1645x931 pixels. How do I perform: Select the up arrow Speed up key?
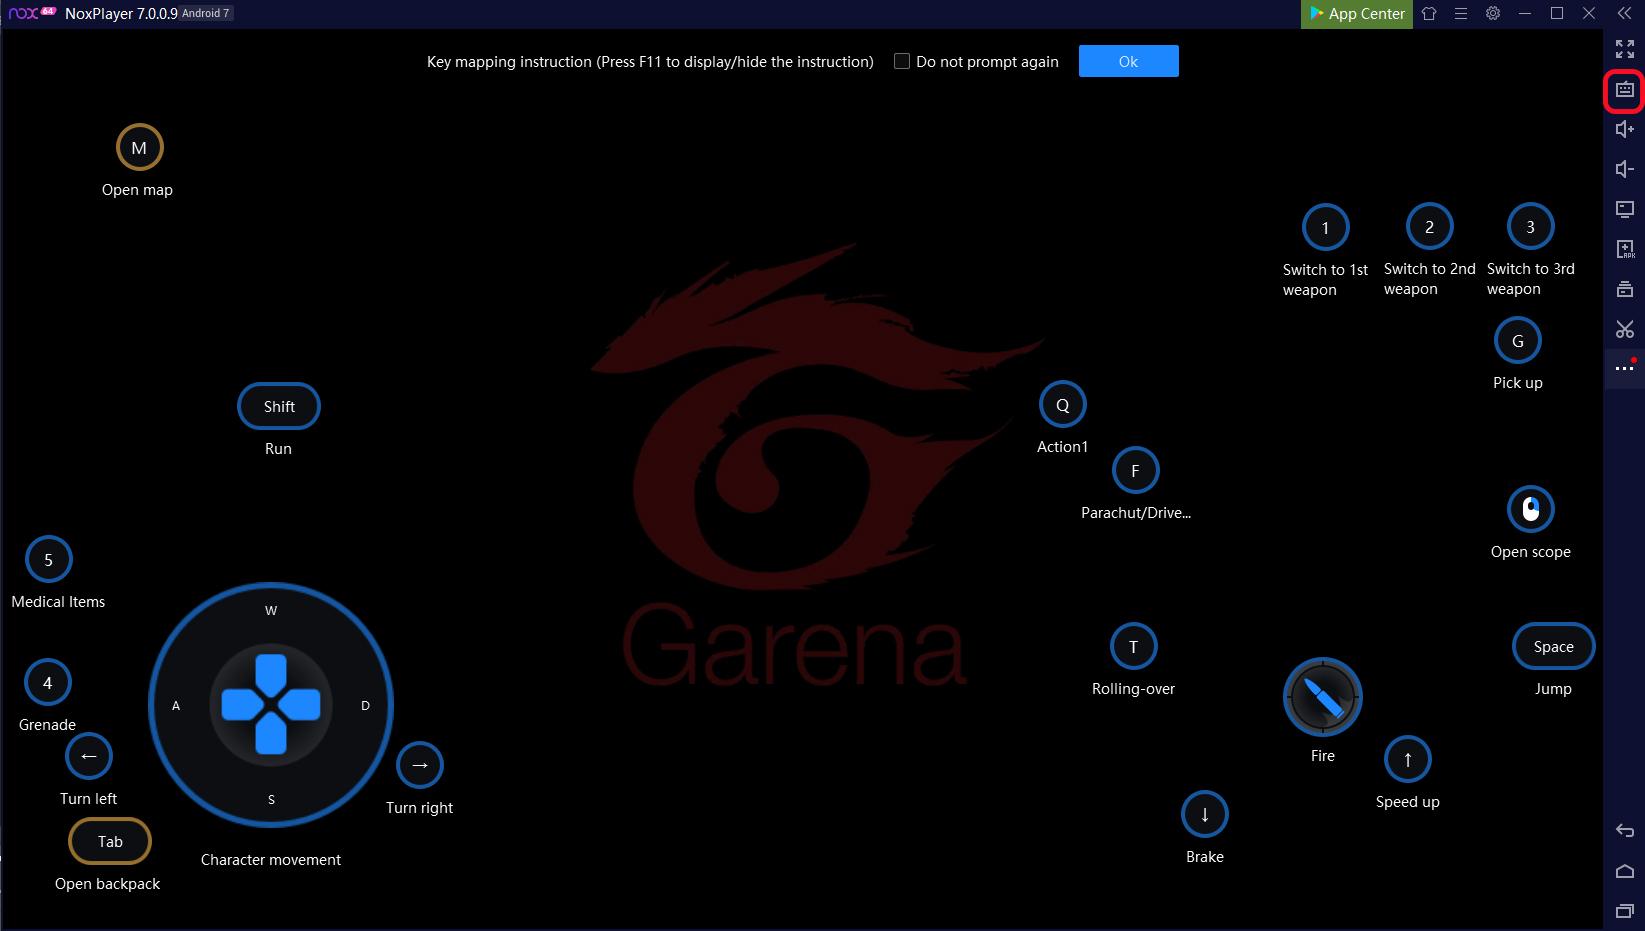coord(1408,760)
